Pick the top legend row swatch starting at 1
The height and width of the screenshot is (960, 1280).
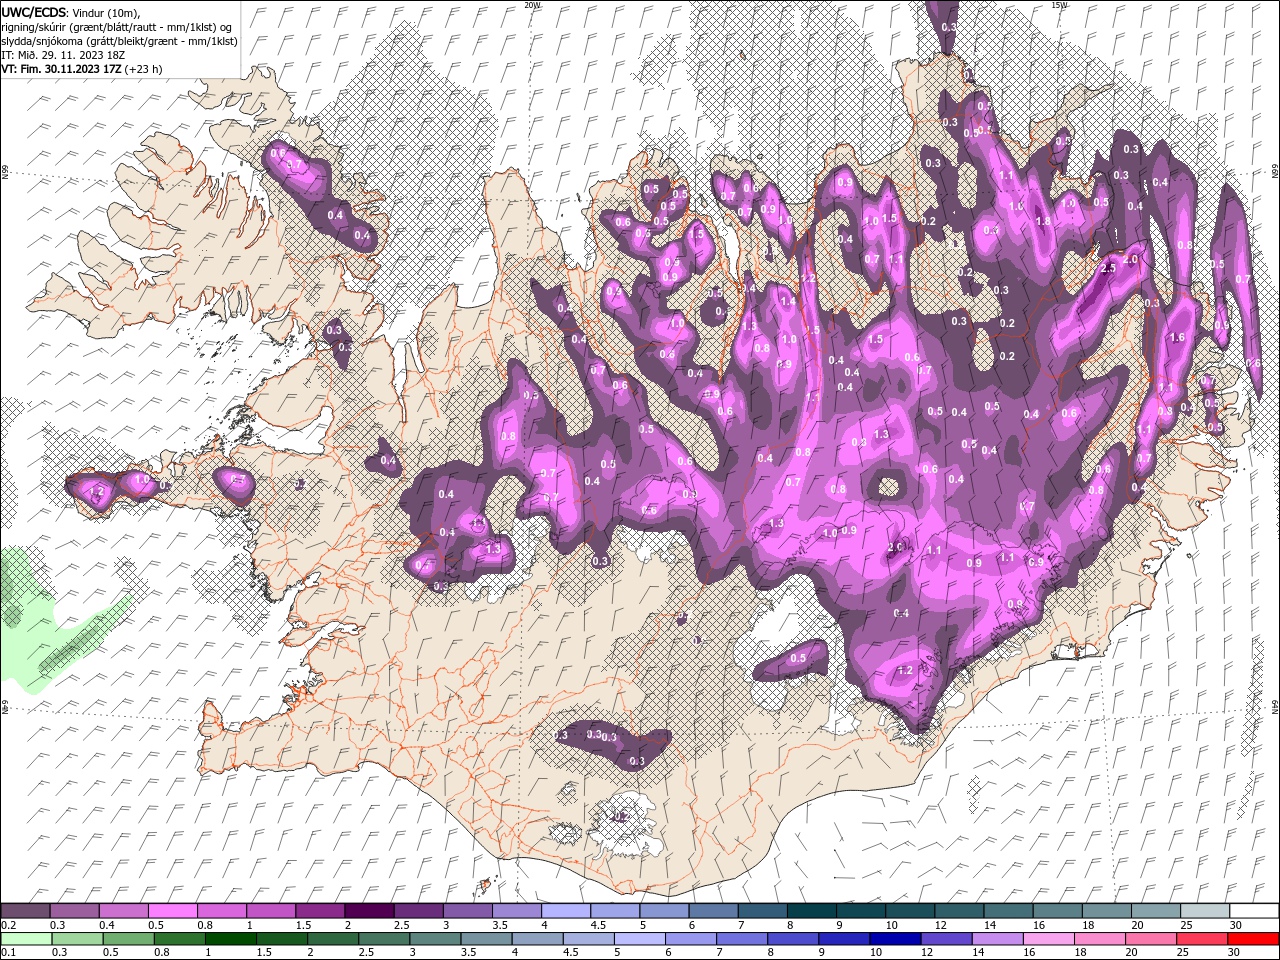tap(270, 911)
